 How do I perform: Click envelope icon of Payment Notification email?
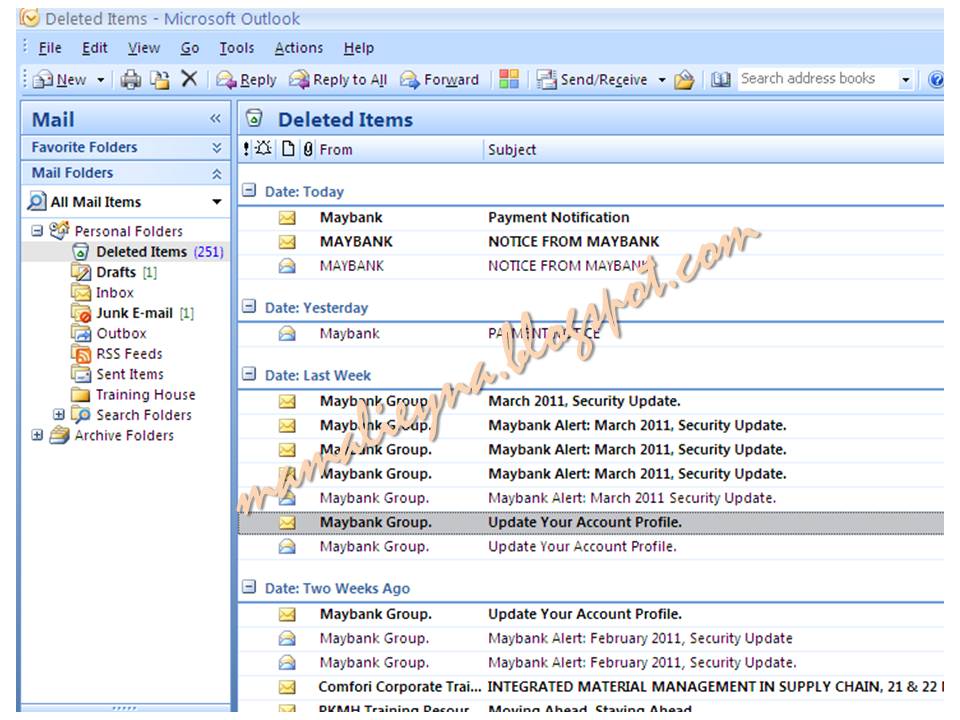click(287, 218)
